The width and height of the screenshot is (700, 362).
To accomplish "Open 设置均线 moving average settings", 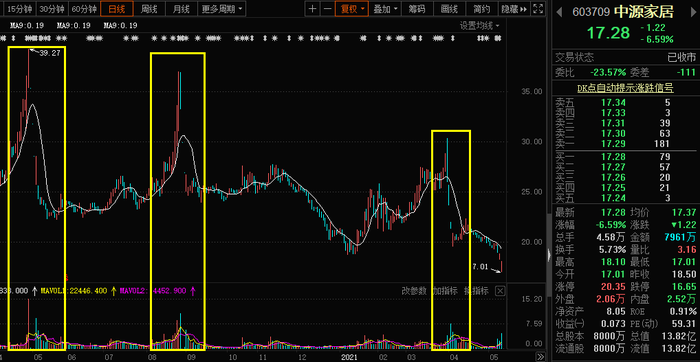I will (x=480, y=26).
